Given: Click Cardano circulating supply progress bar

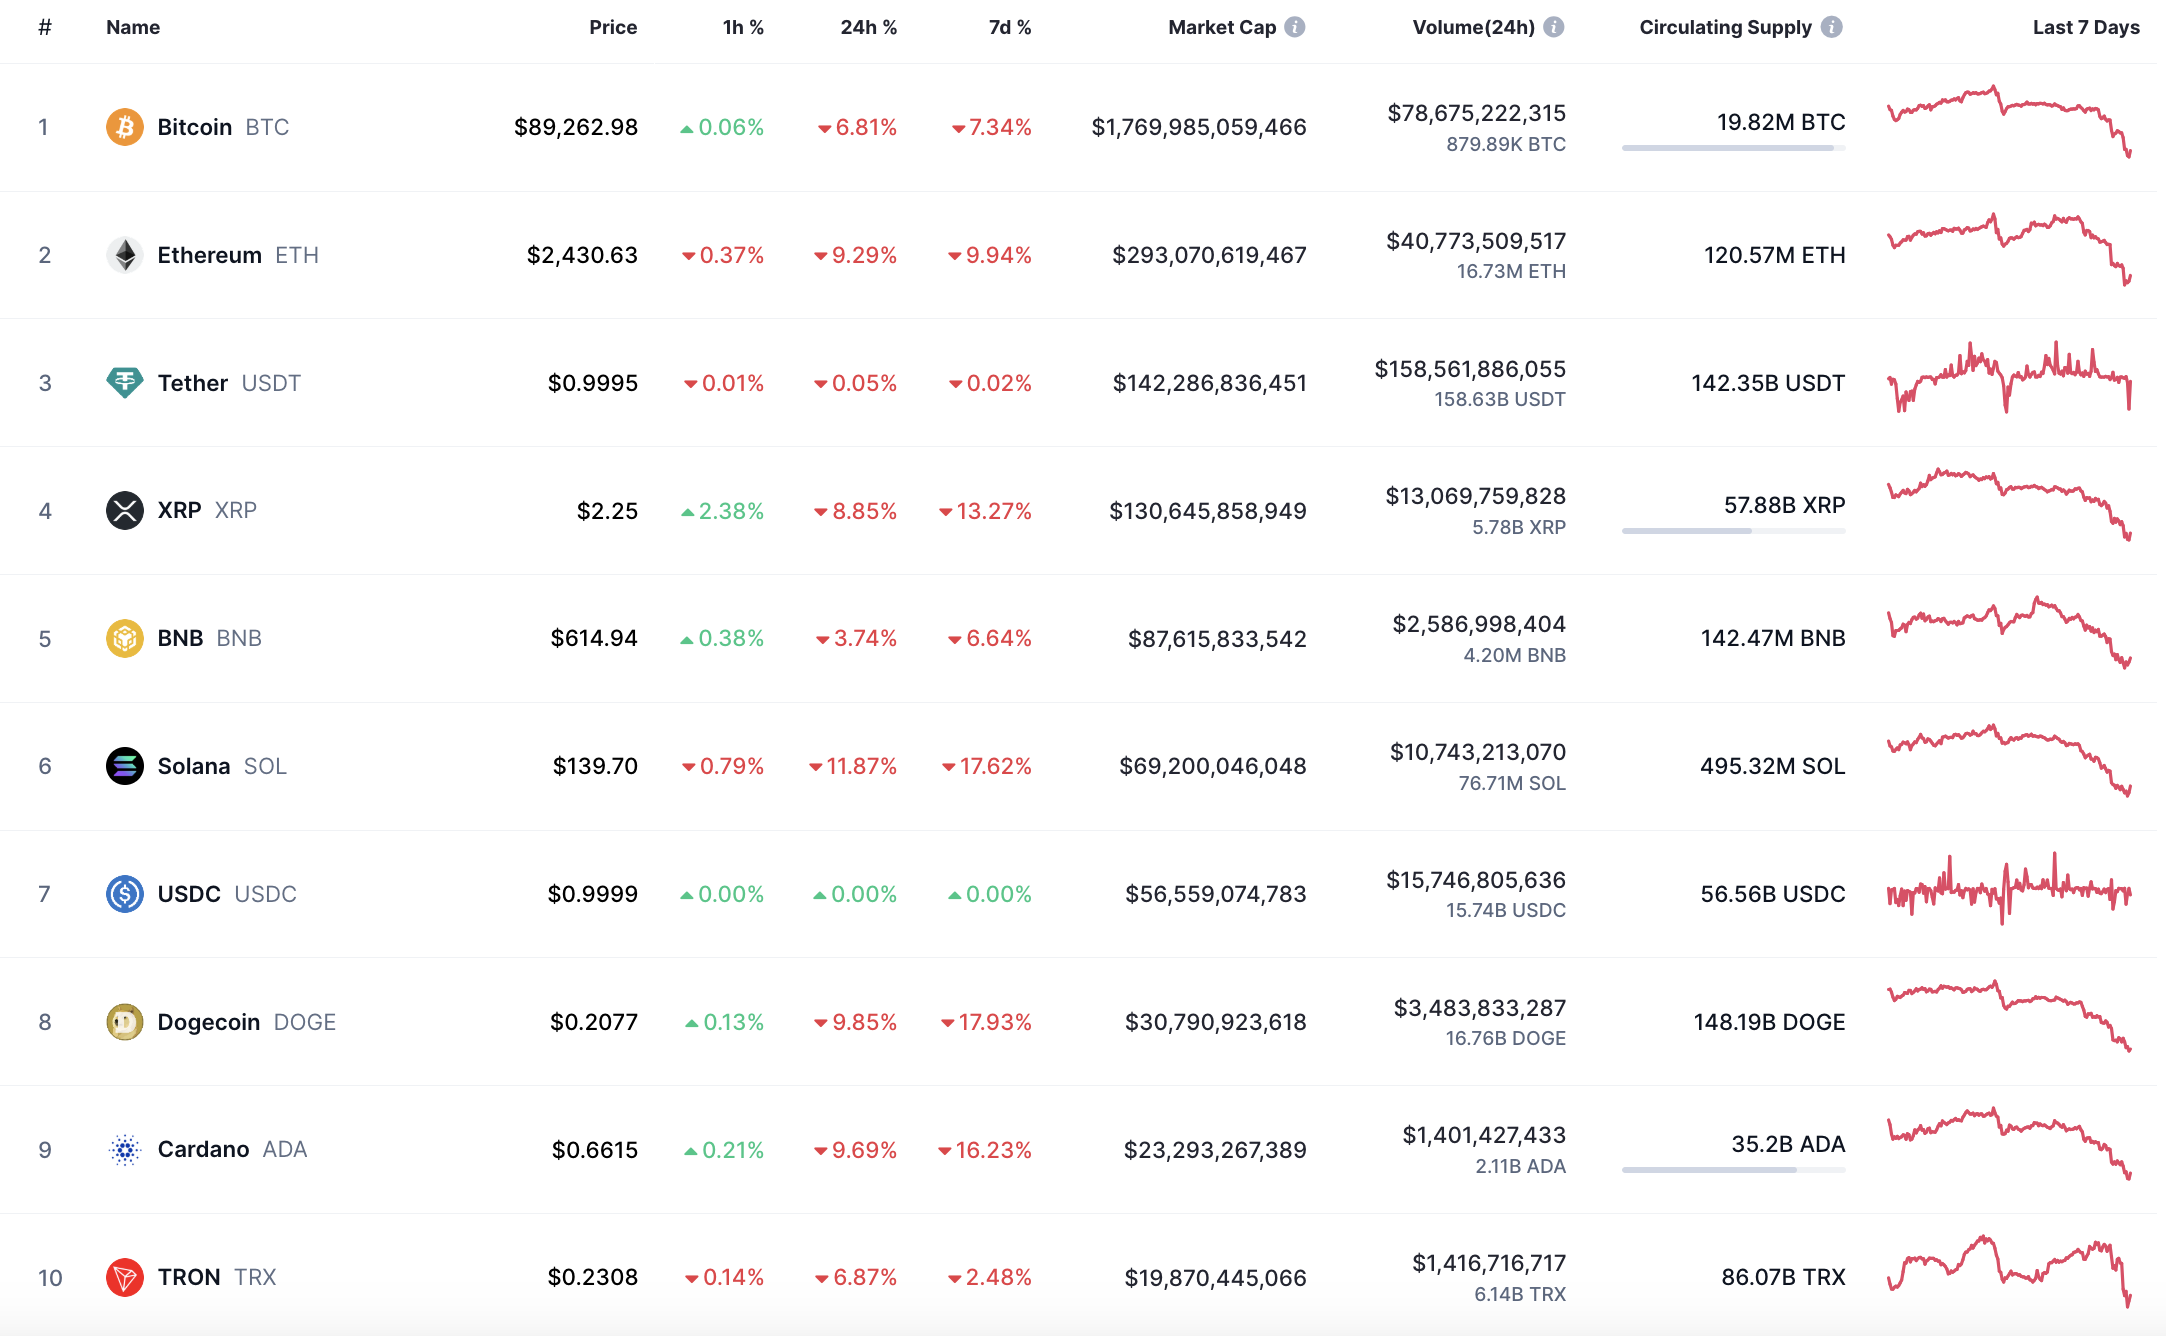Looking at the screenshot, I should click(1733, 1170).
